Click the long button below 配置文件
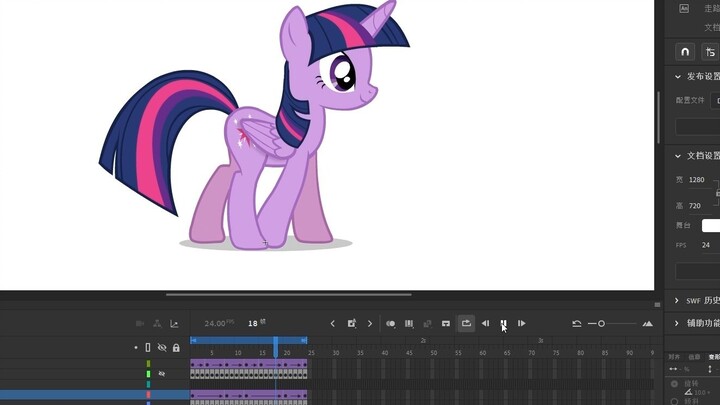Screen dimensions: 720x405 (x=698, y=126)
